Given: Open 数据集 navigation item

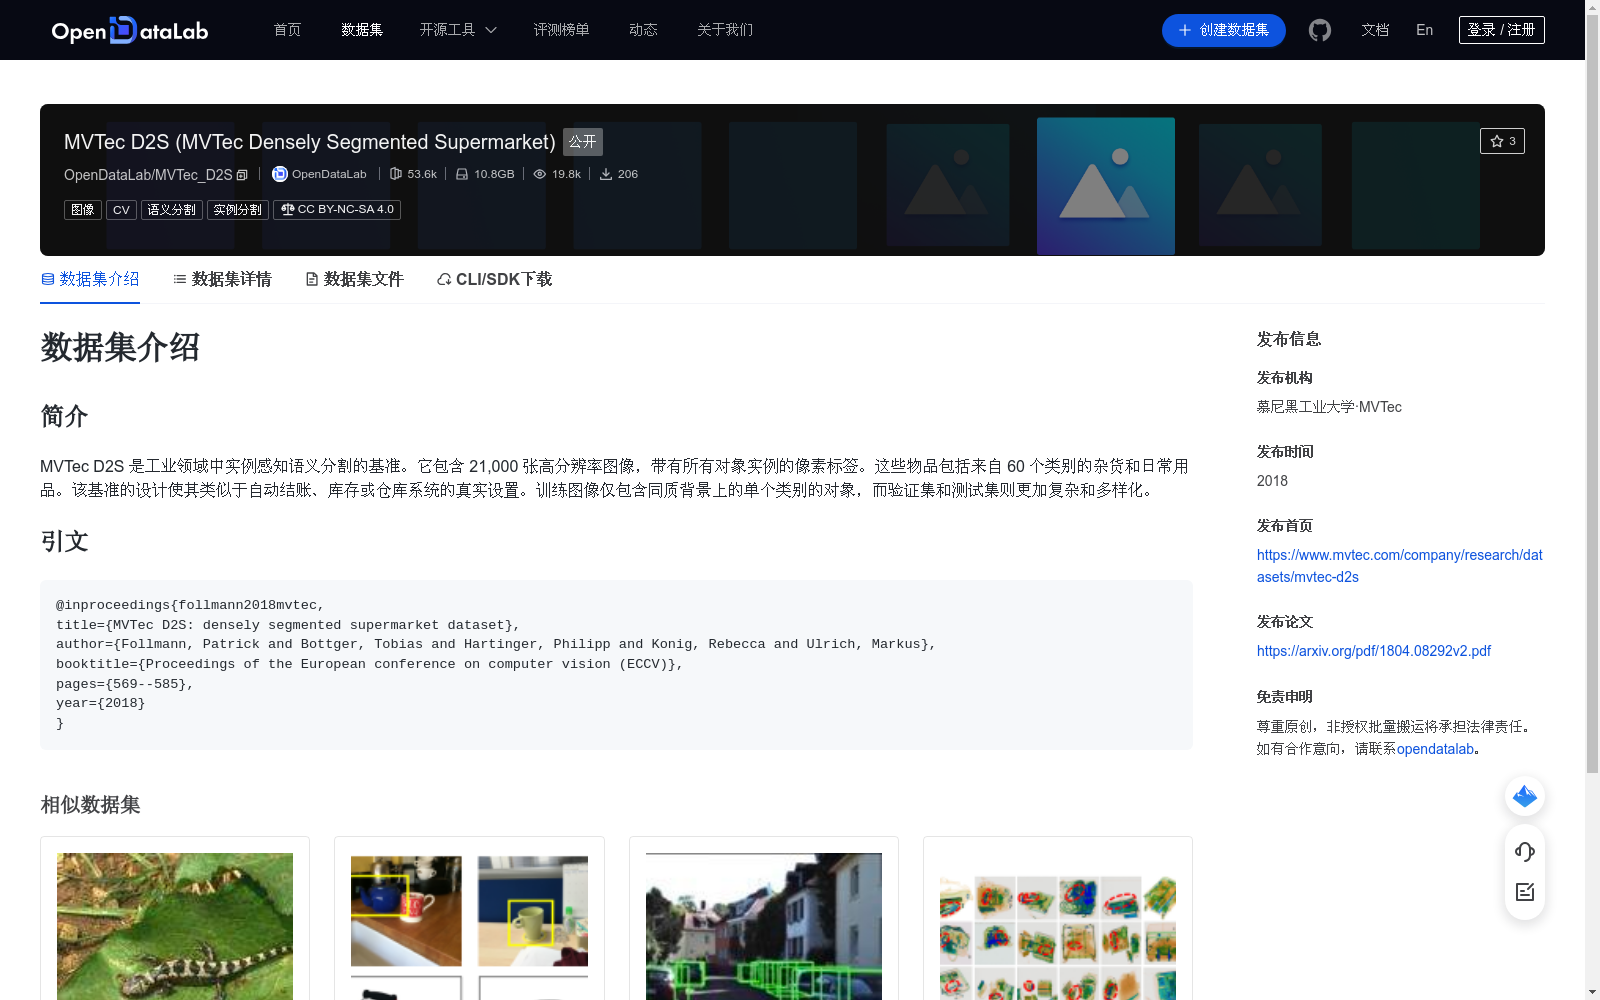Looking at the screenshot, I should [362, 30].
